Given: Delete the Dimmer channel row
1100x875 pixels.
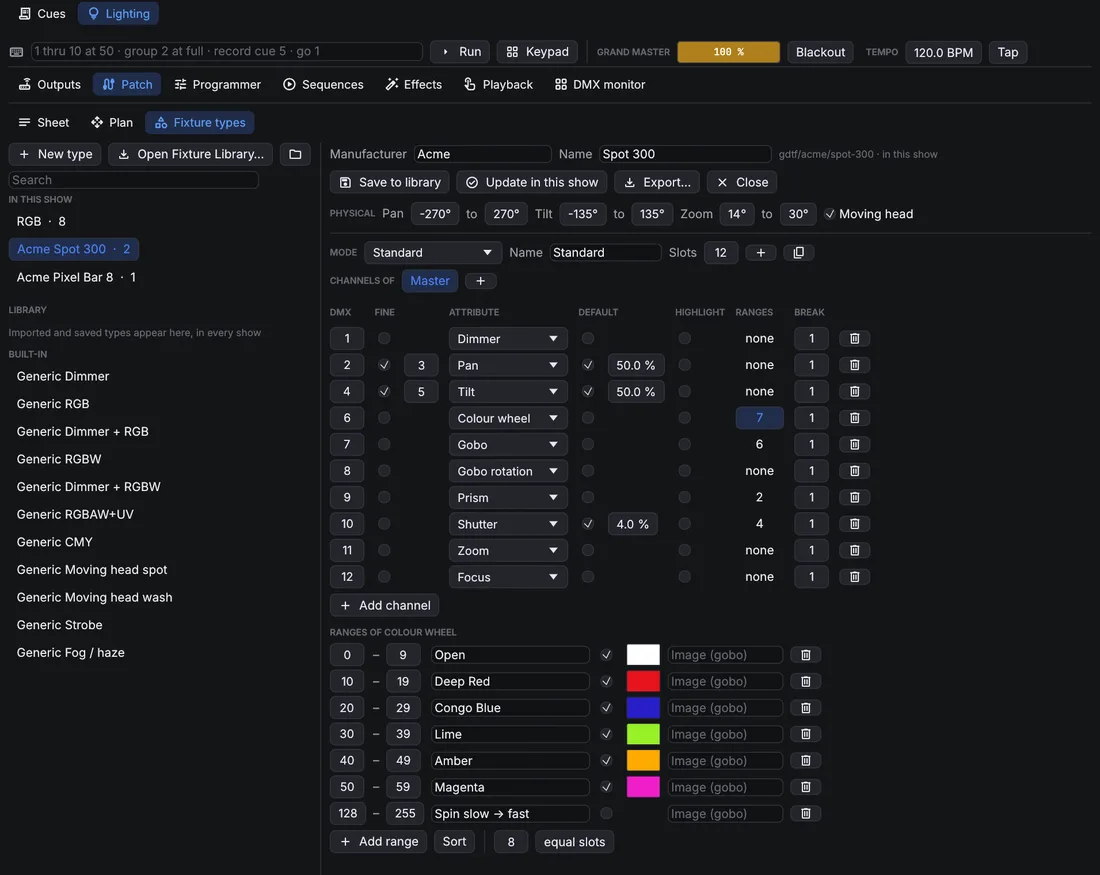Looking at the screenshot, I should 854,338.
